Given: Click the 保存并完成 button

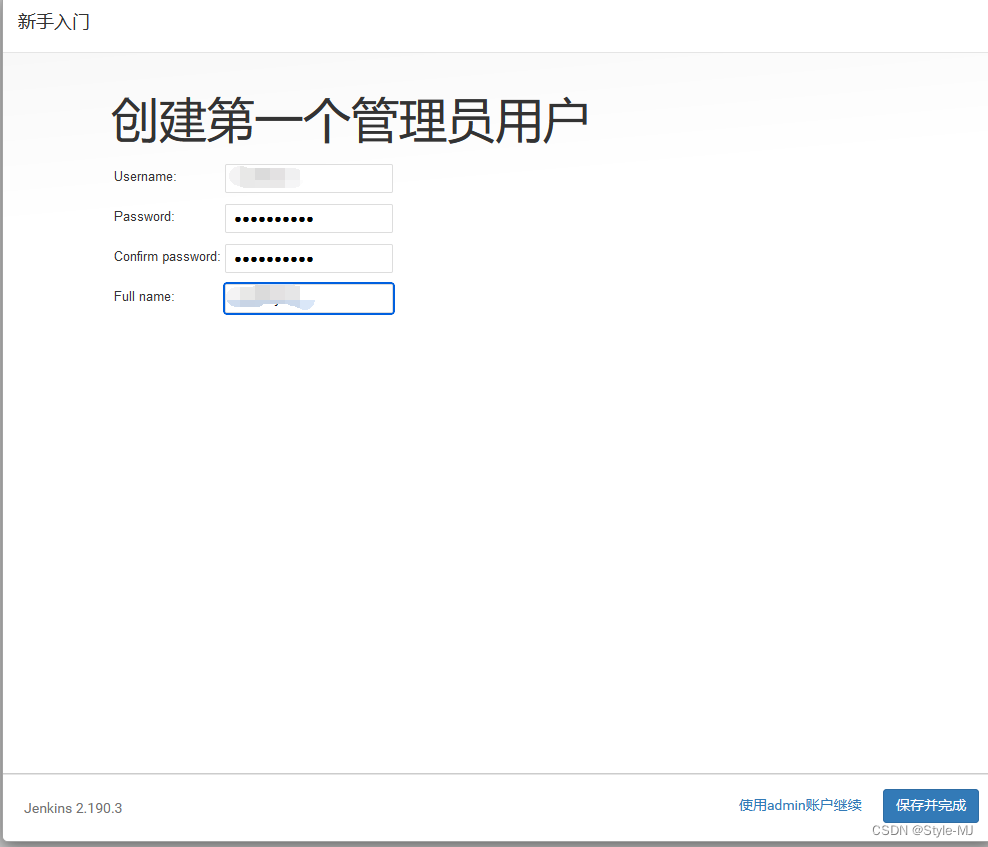Looking at the screenshot, I should (931, 805).
